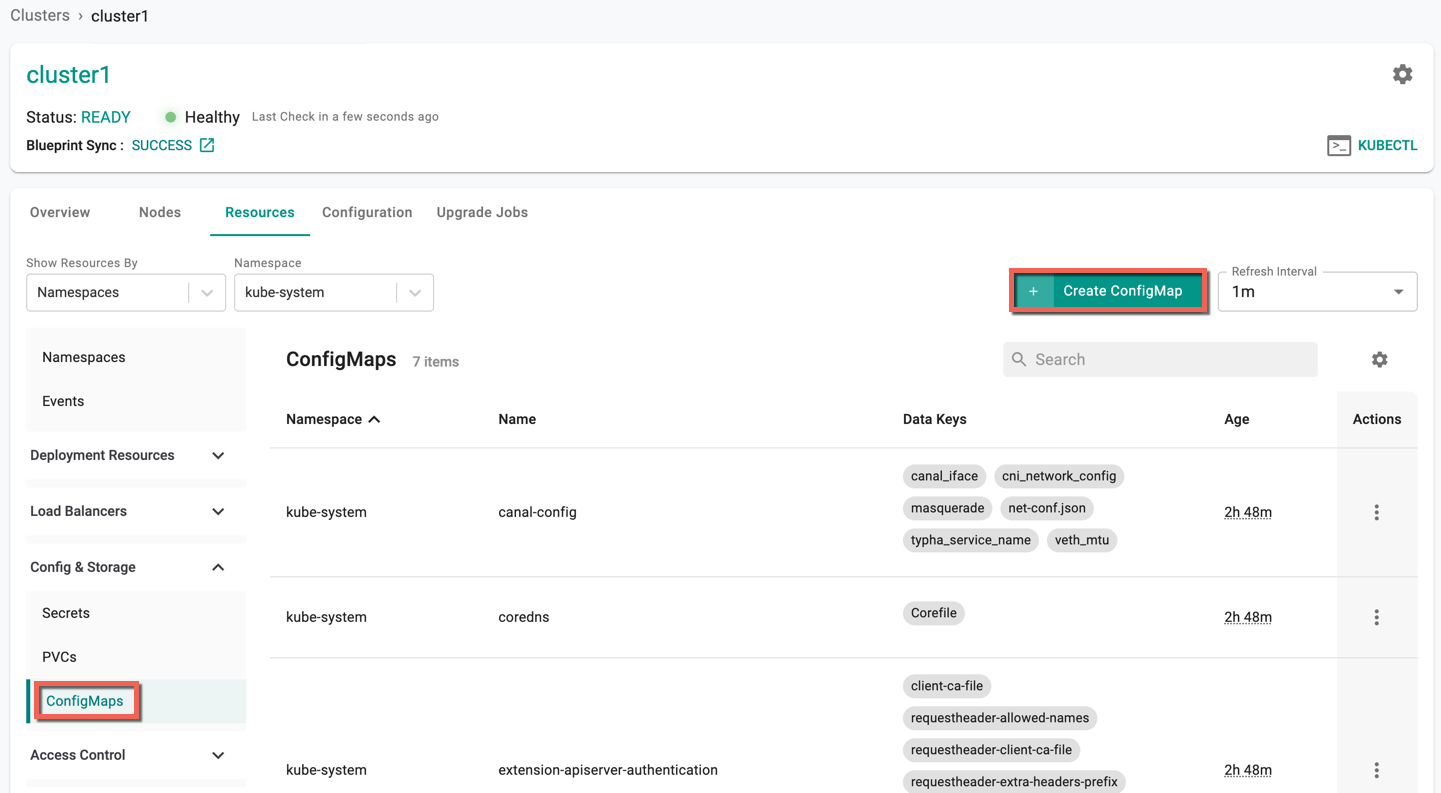Select the Resources tab

tap(260, 212)
